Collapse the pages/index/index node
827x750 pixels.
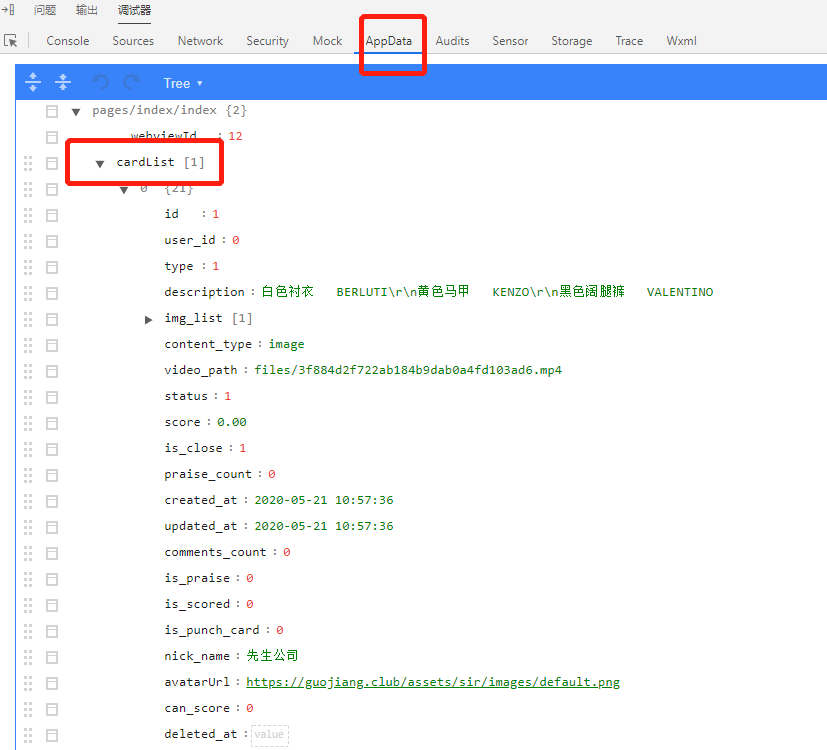coord(76,112)
